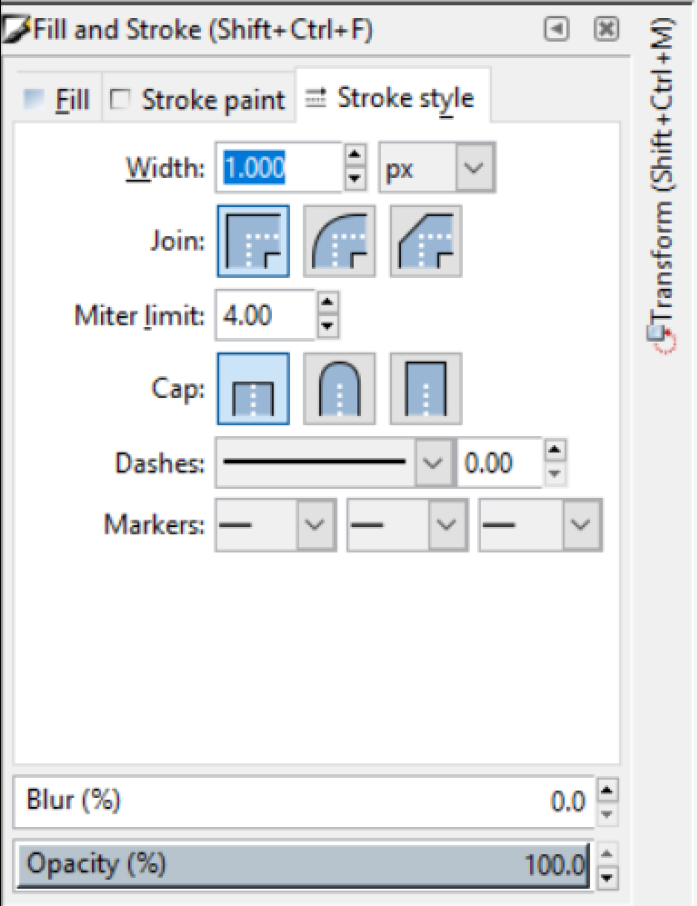
Task: Select the round cap icon
Action: (339, 389)
